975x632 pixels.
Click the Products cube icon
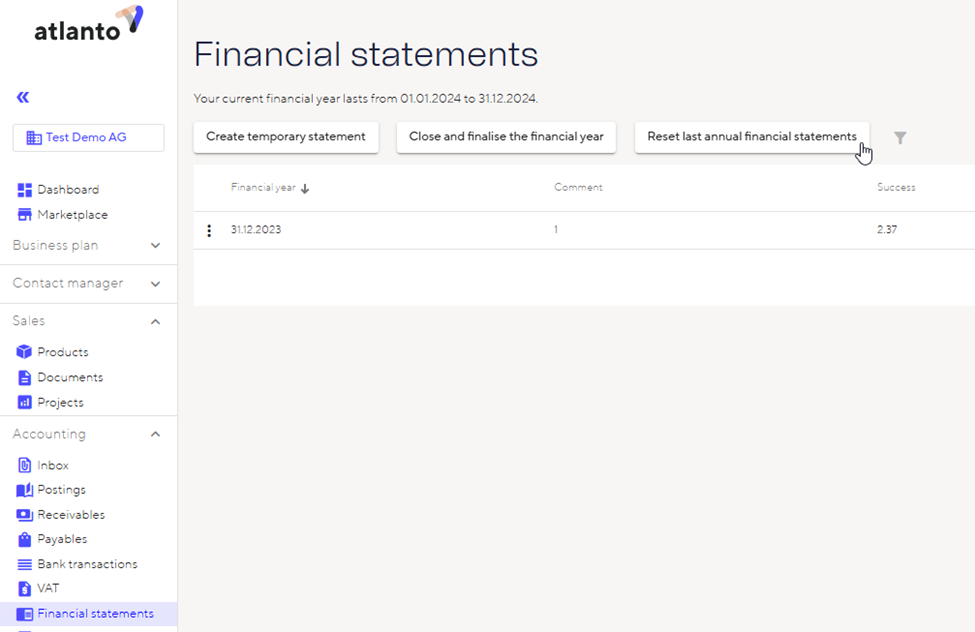click(x=25, y=352)
